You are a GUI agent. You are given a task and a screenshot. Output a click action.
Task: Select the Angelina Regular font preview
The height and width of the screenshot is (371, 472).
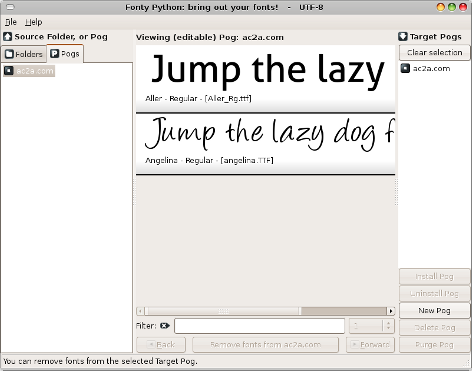[x=265, y=144]
